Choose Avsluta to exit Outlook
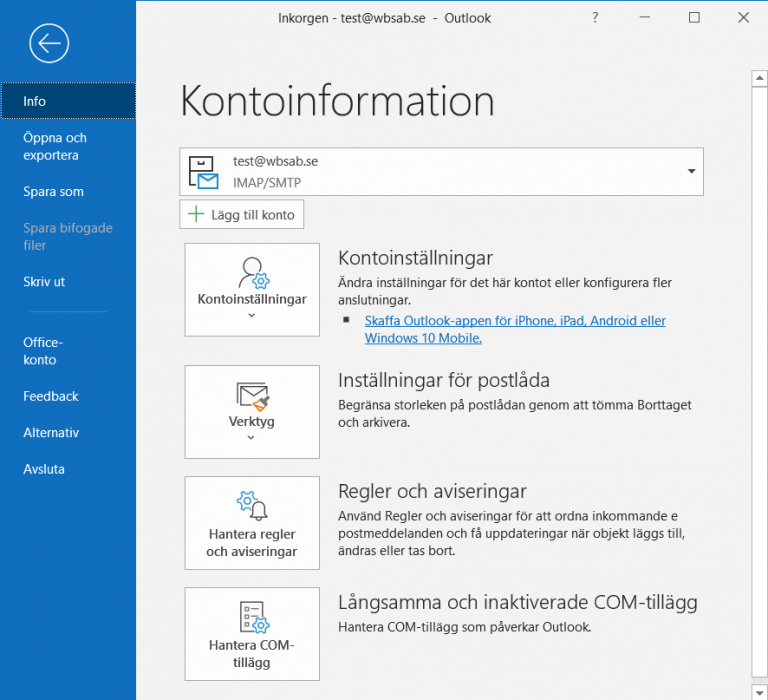The width and height of the screenshot is (768, 700). 44,469
